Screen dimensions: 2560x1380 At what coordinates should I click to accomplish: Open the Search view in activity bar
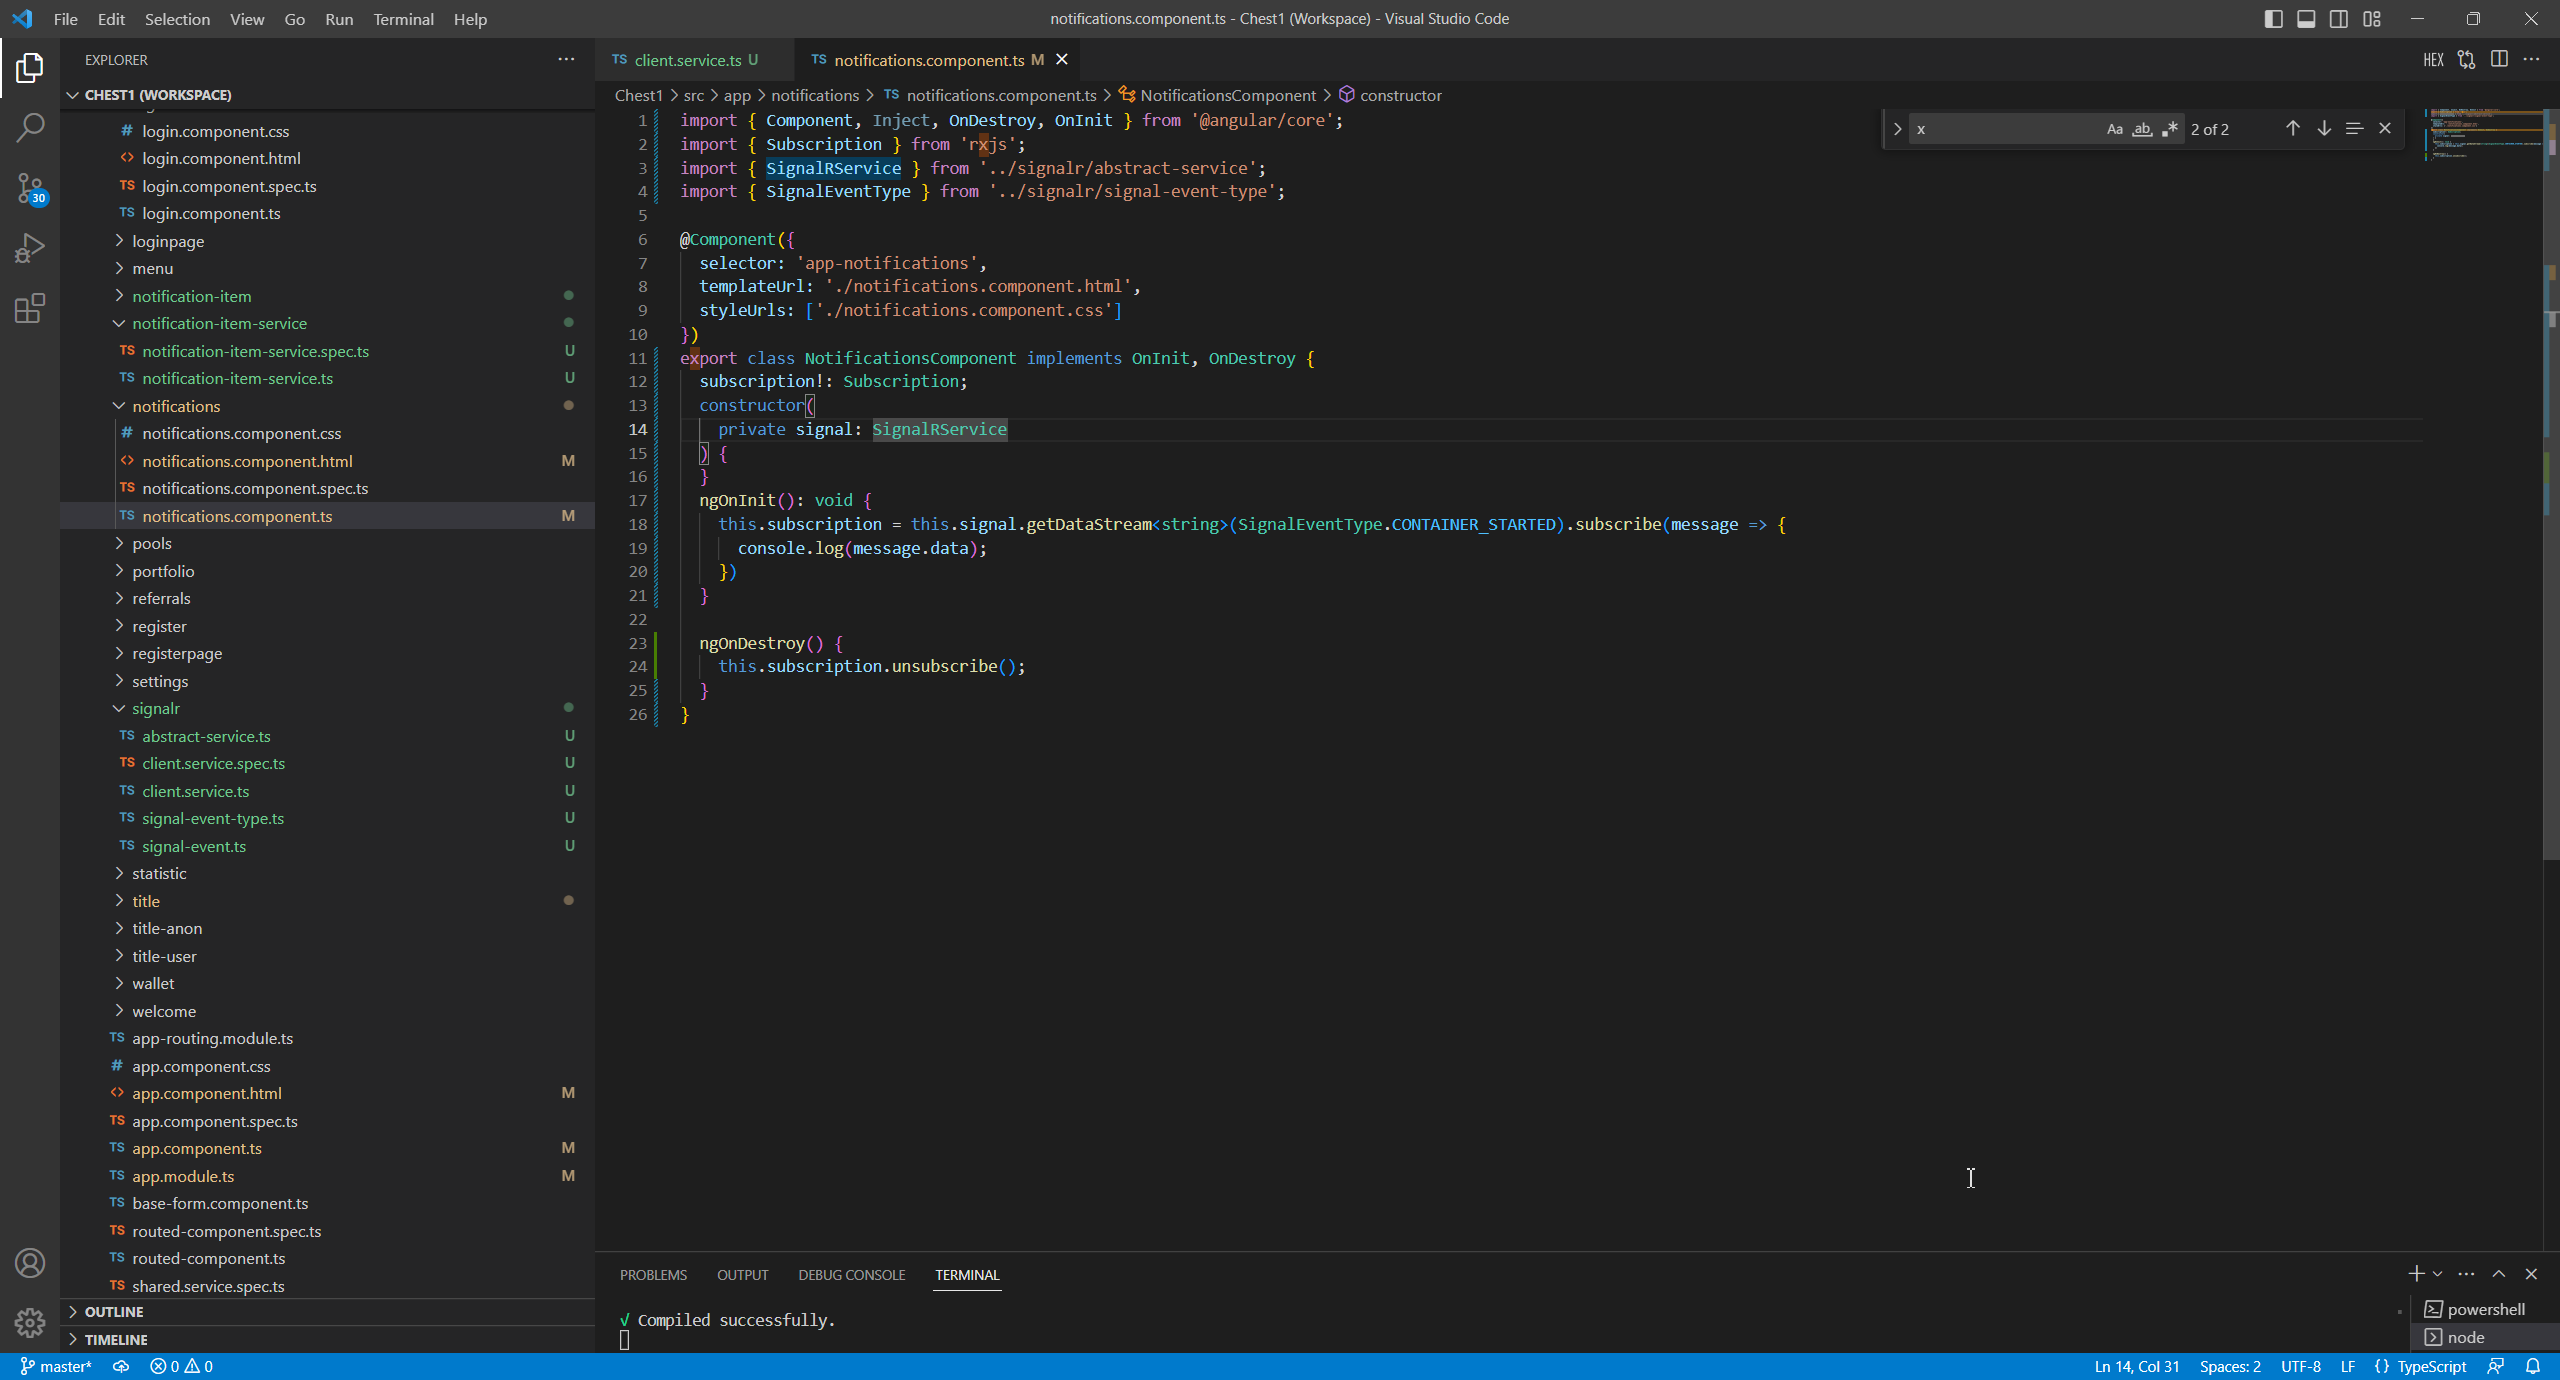tap(30, 127)
